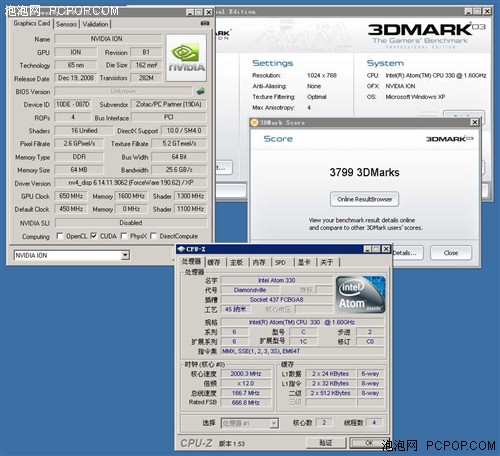Select the SPD tab in CPU-Z
This screenshot has width=500, height=456.
coord(280,262)
